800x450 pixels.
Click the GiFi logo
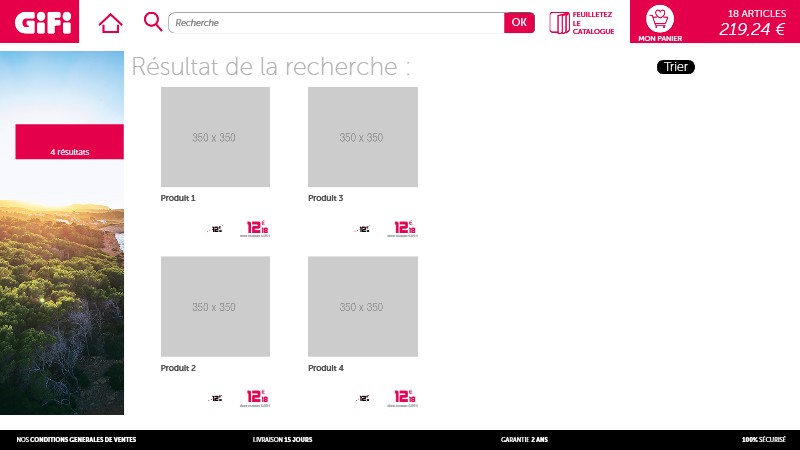[x=39, y=21]
